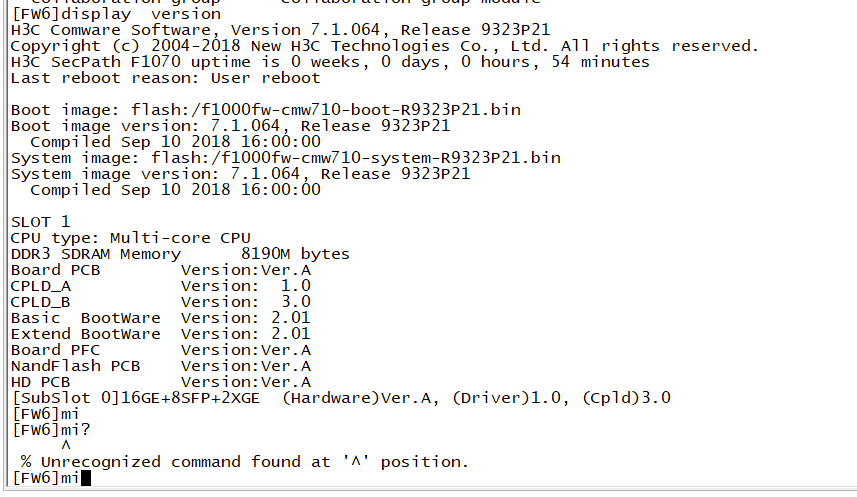The image size is (857, 497).
Task: Click the CPLD_B version 3.0 line
Action: 160,302
